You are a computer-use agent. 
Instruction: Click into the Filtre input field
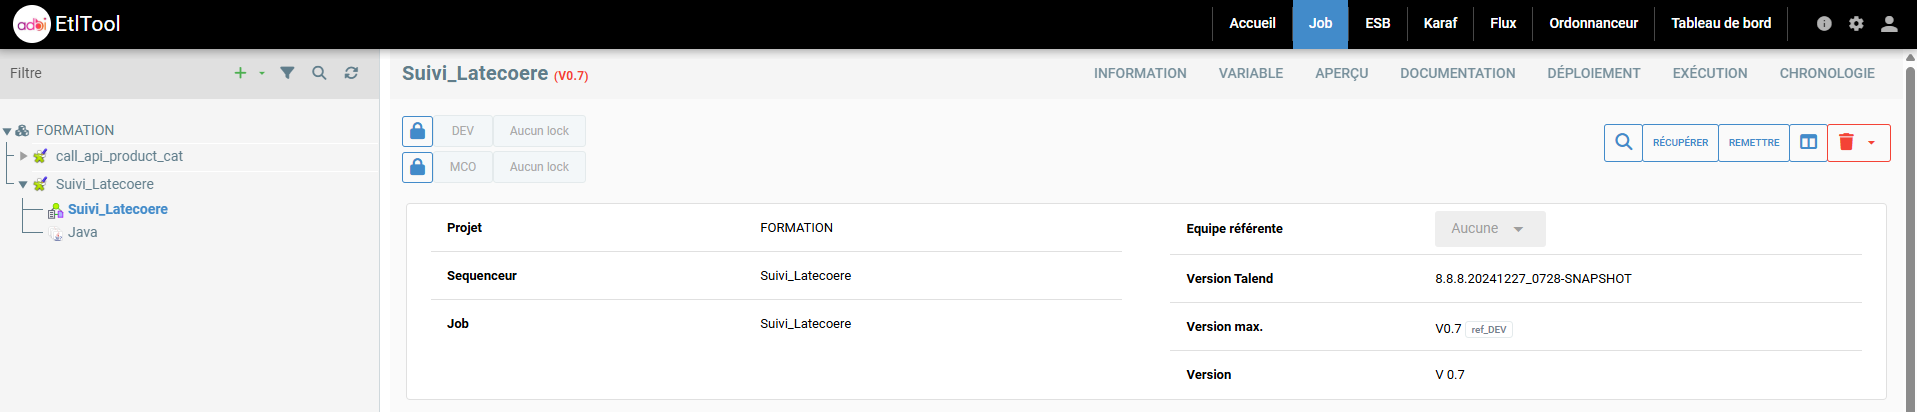tap(110, 73)
